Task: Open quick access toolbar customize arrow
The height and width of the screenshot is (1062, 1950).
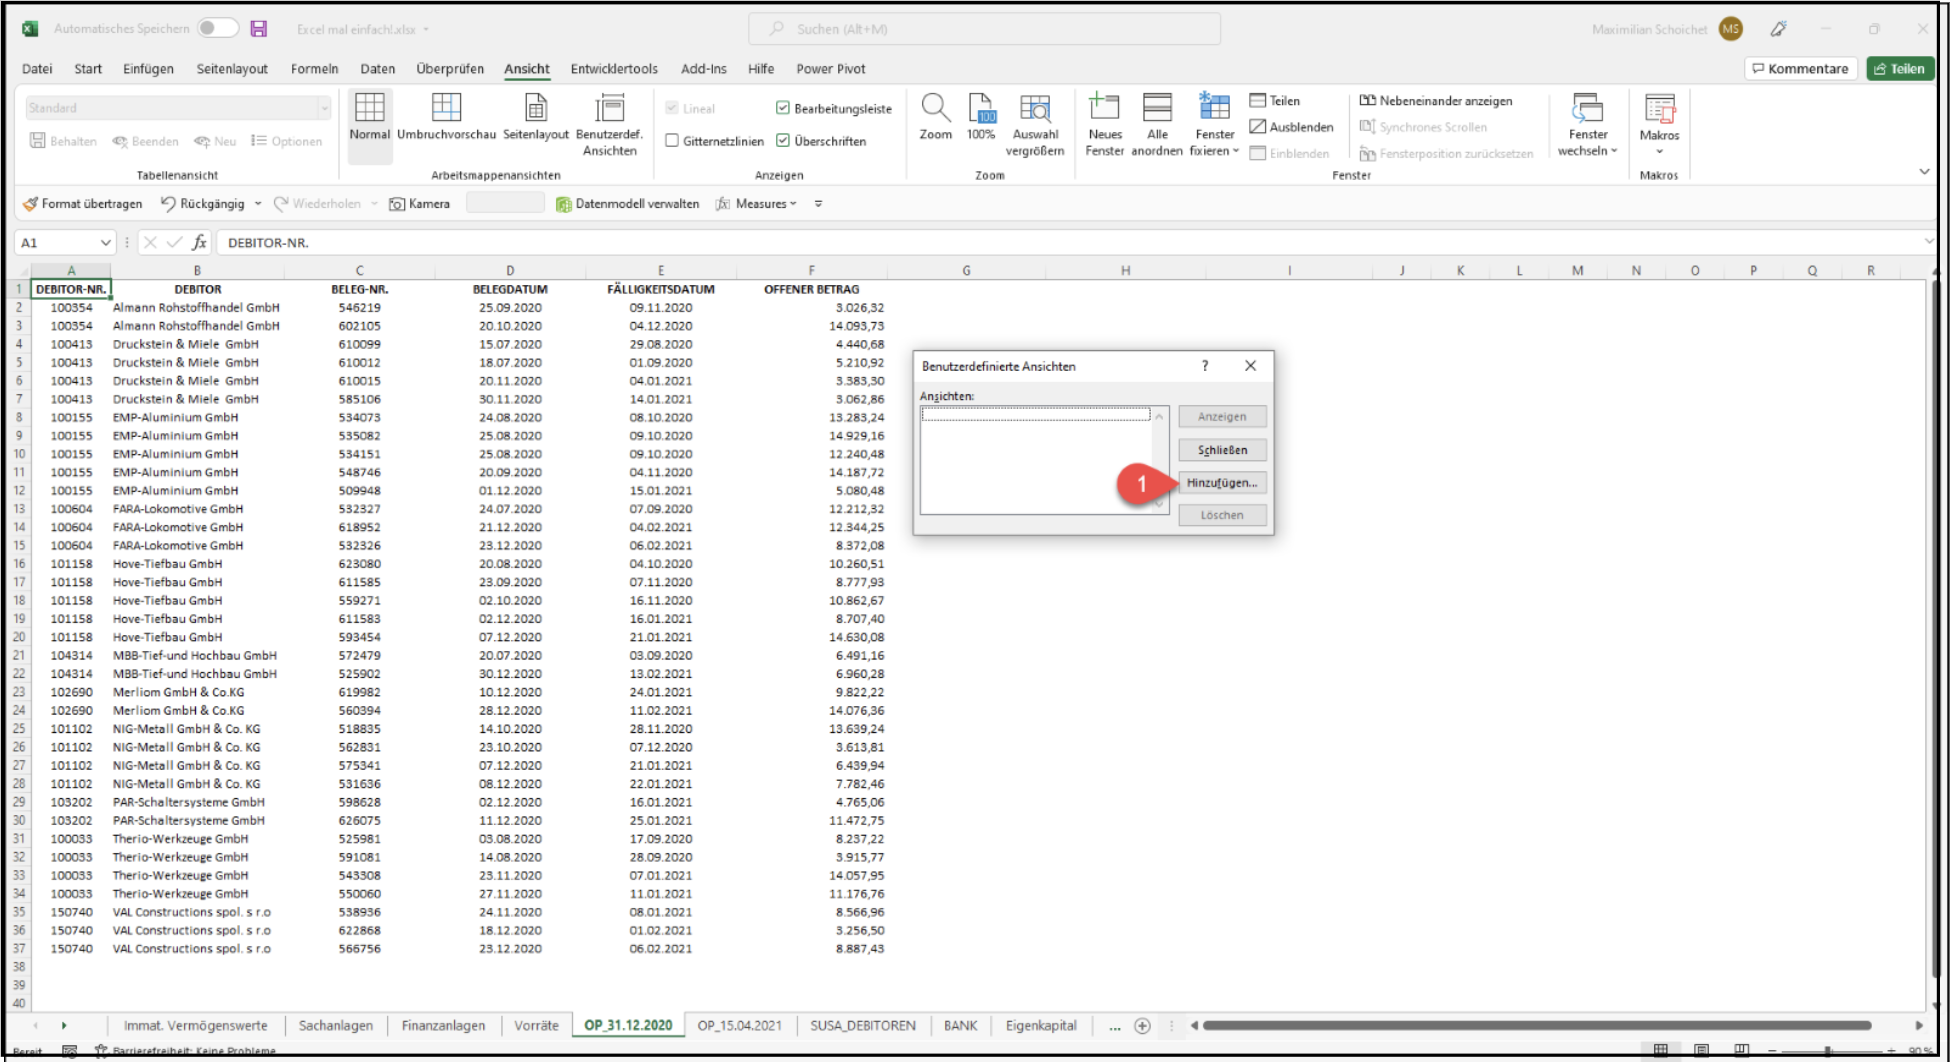Action: (818, 203)
